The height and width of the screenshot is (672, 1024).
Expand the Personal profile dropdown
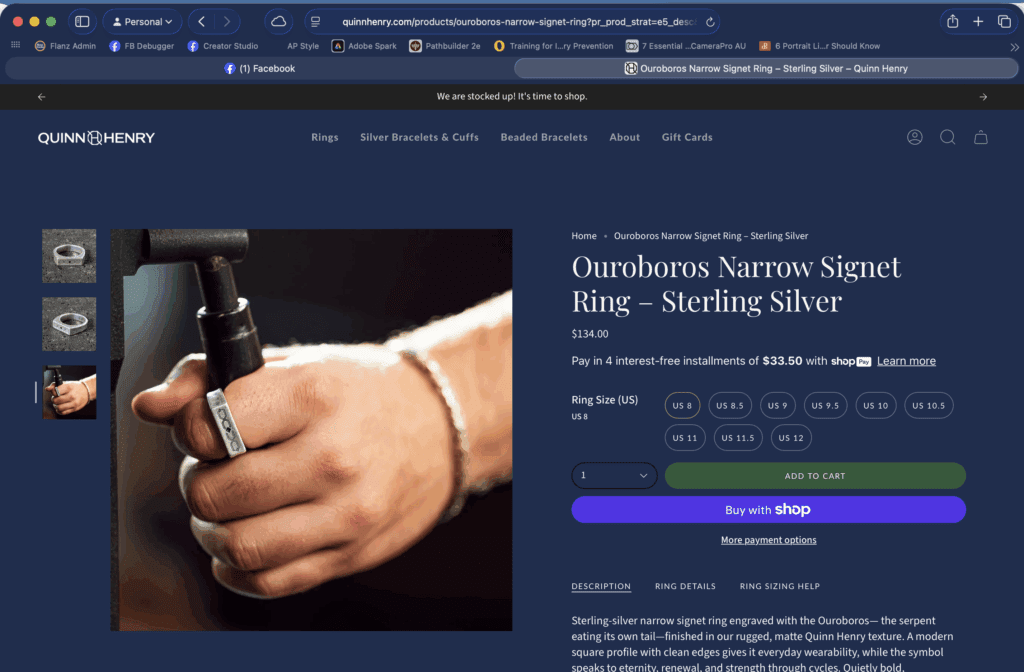click(x=142, y=22)
